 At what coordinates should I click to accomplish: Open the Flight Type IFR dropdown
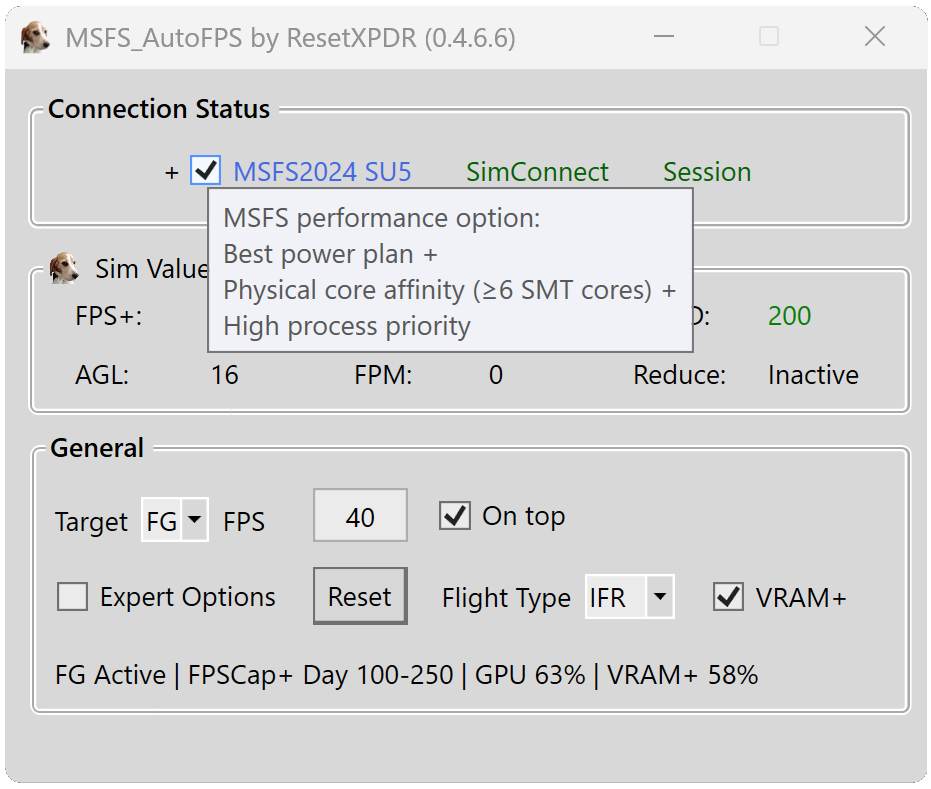click(x=629, y=597)
